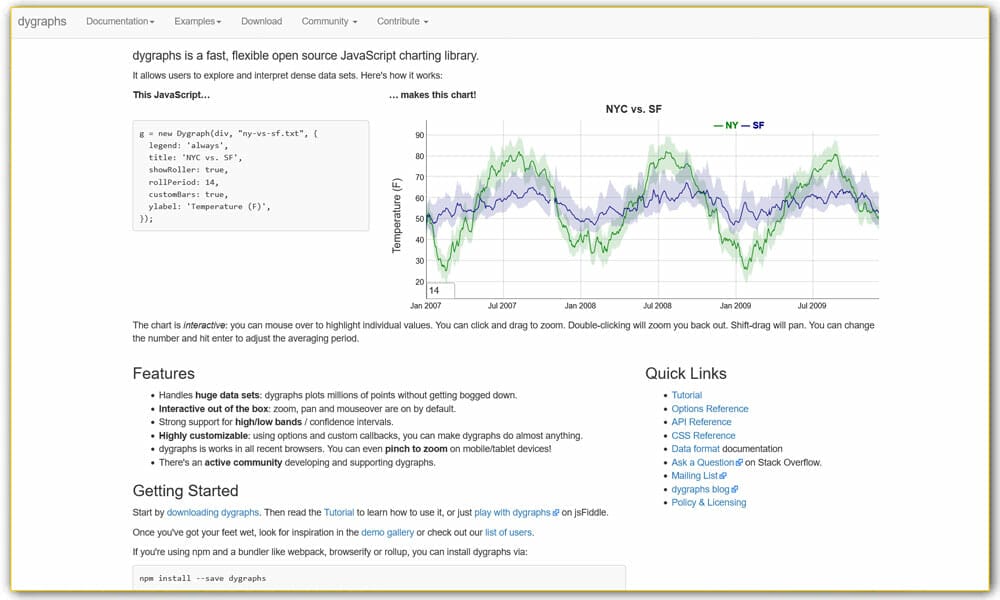
Task: Open the Community dropdown menu
Action: coord(329,20)
